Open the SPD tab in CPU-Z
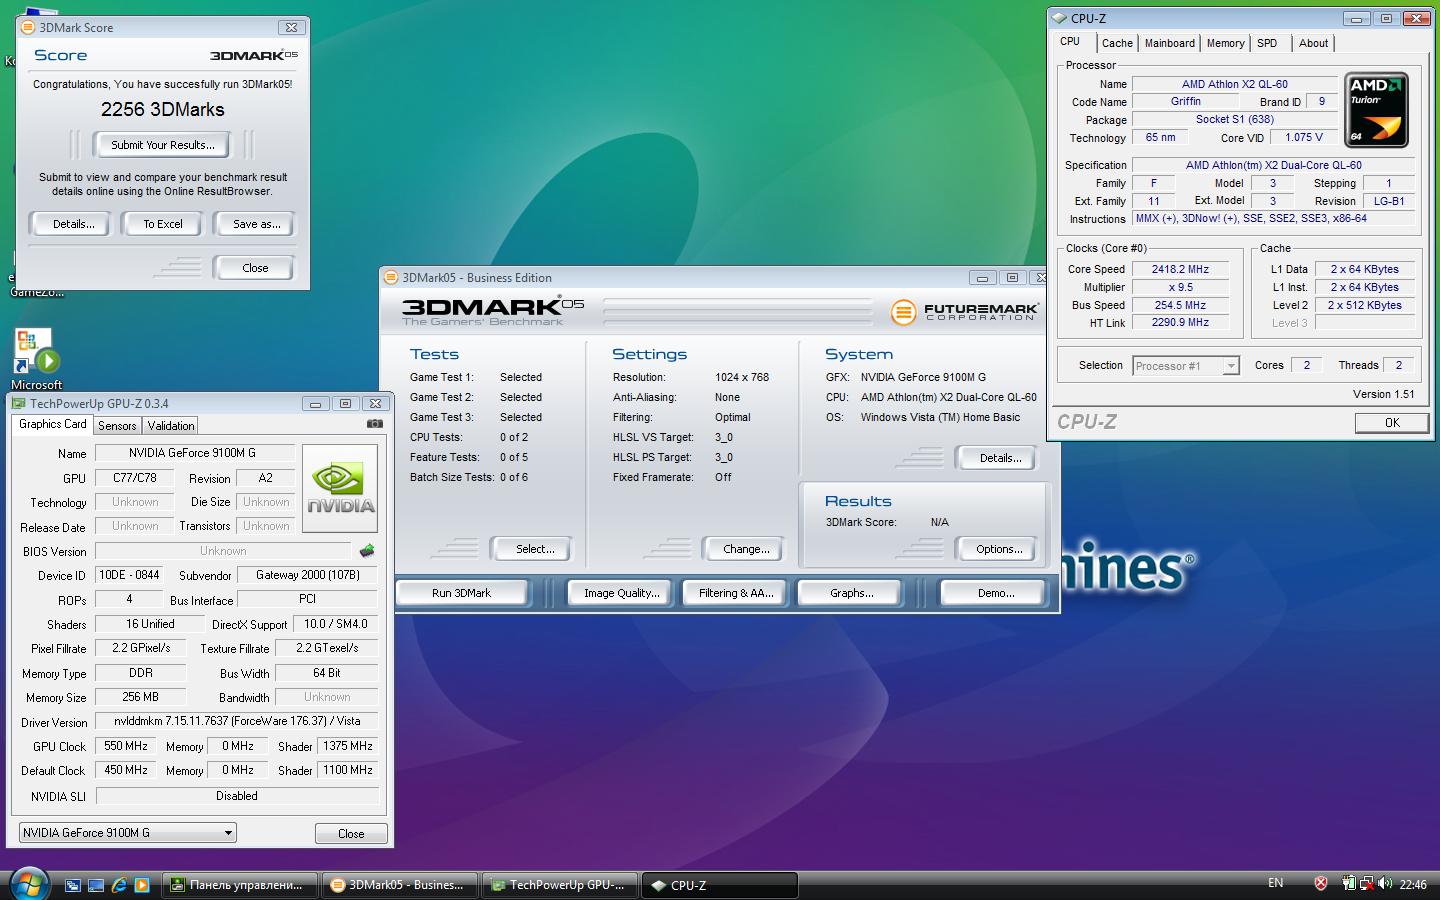The height and width of the screenshot is (900, 1440). [1267, 43]
